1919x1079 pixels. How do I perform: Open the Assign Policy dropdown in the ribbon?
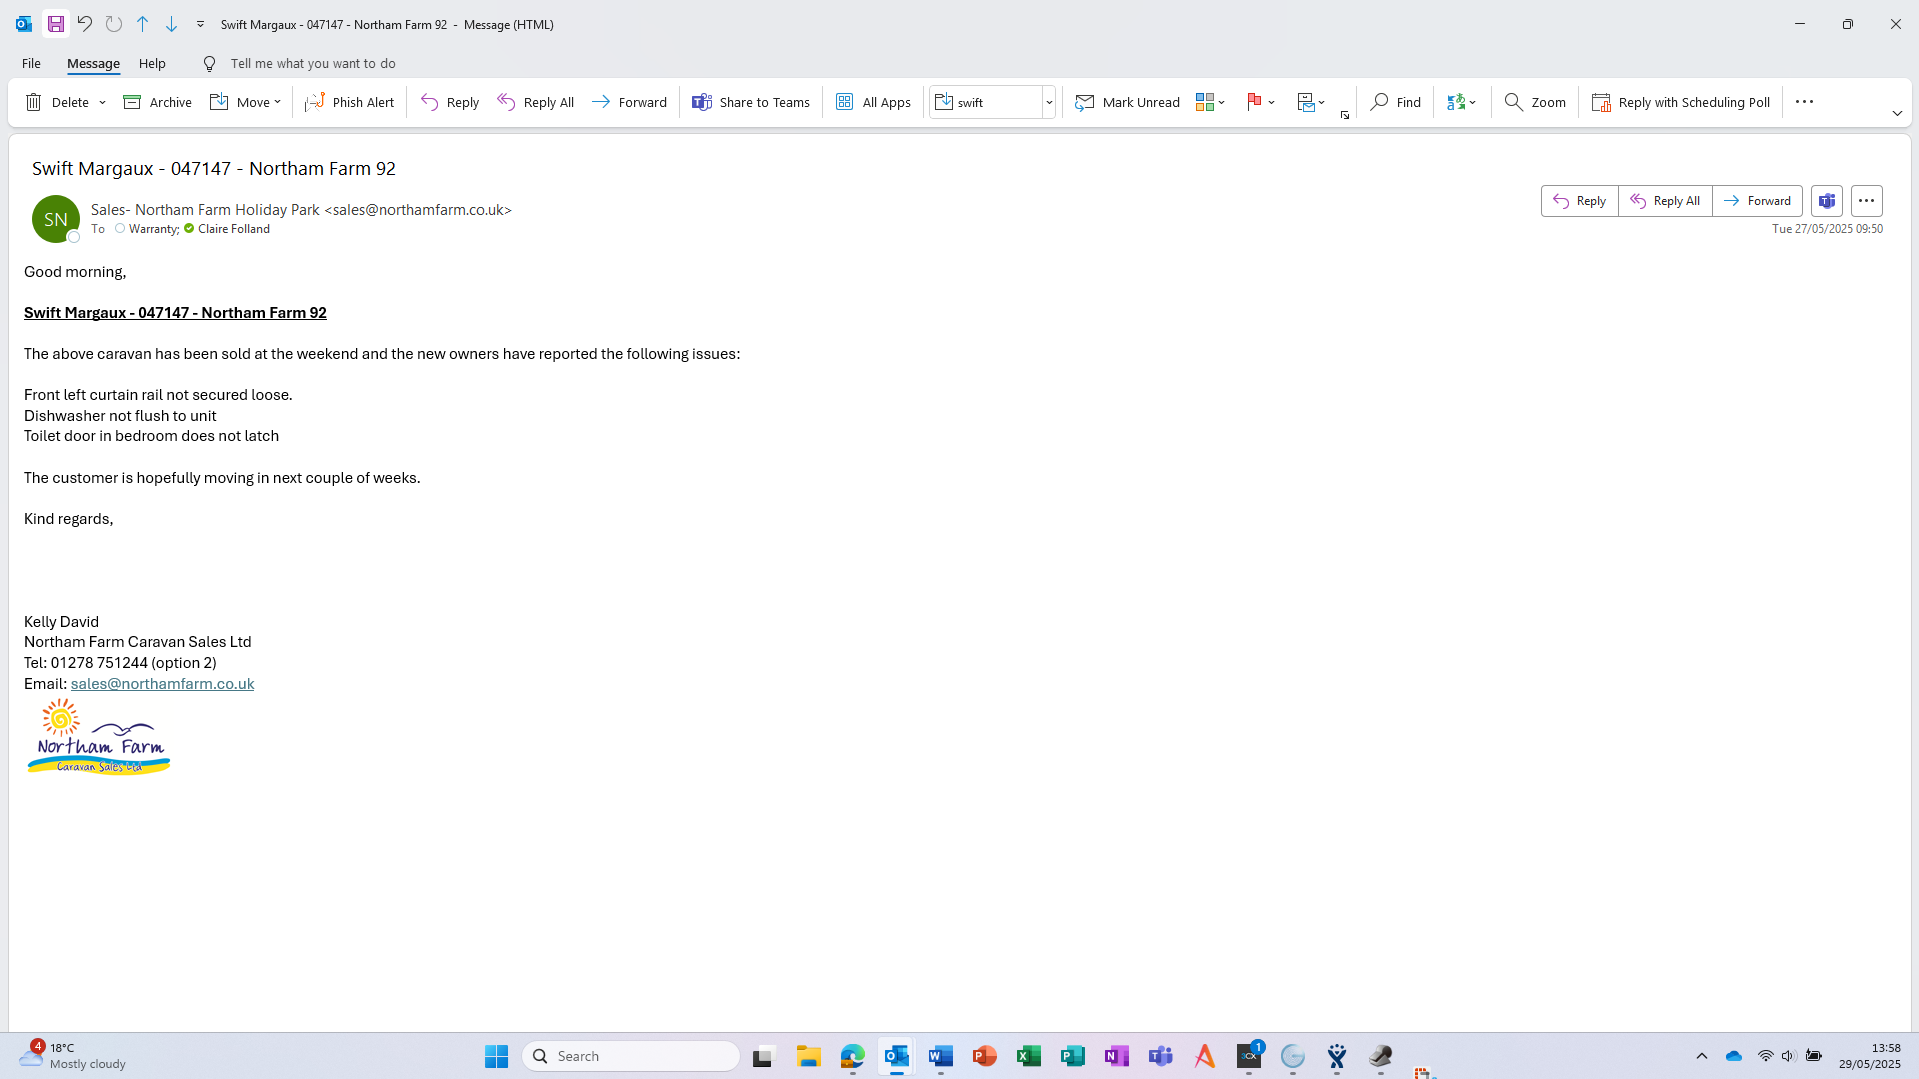pyautogui.click(x=1310, y=102)
